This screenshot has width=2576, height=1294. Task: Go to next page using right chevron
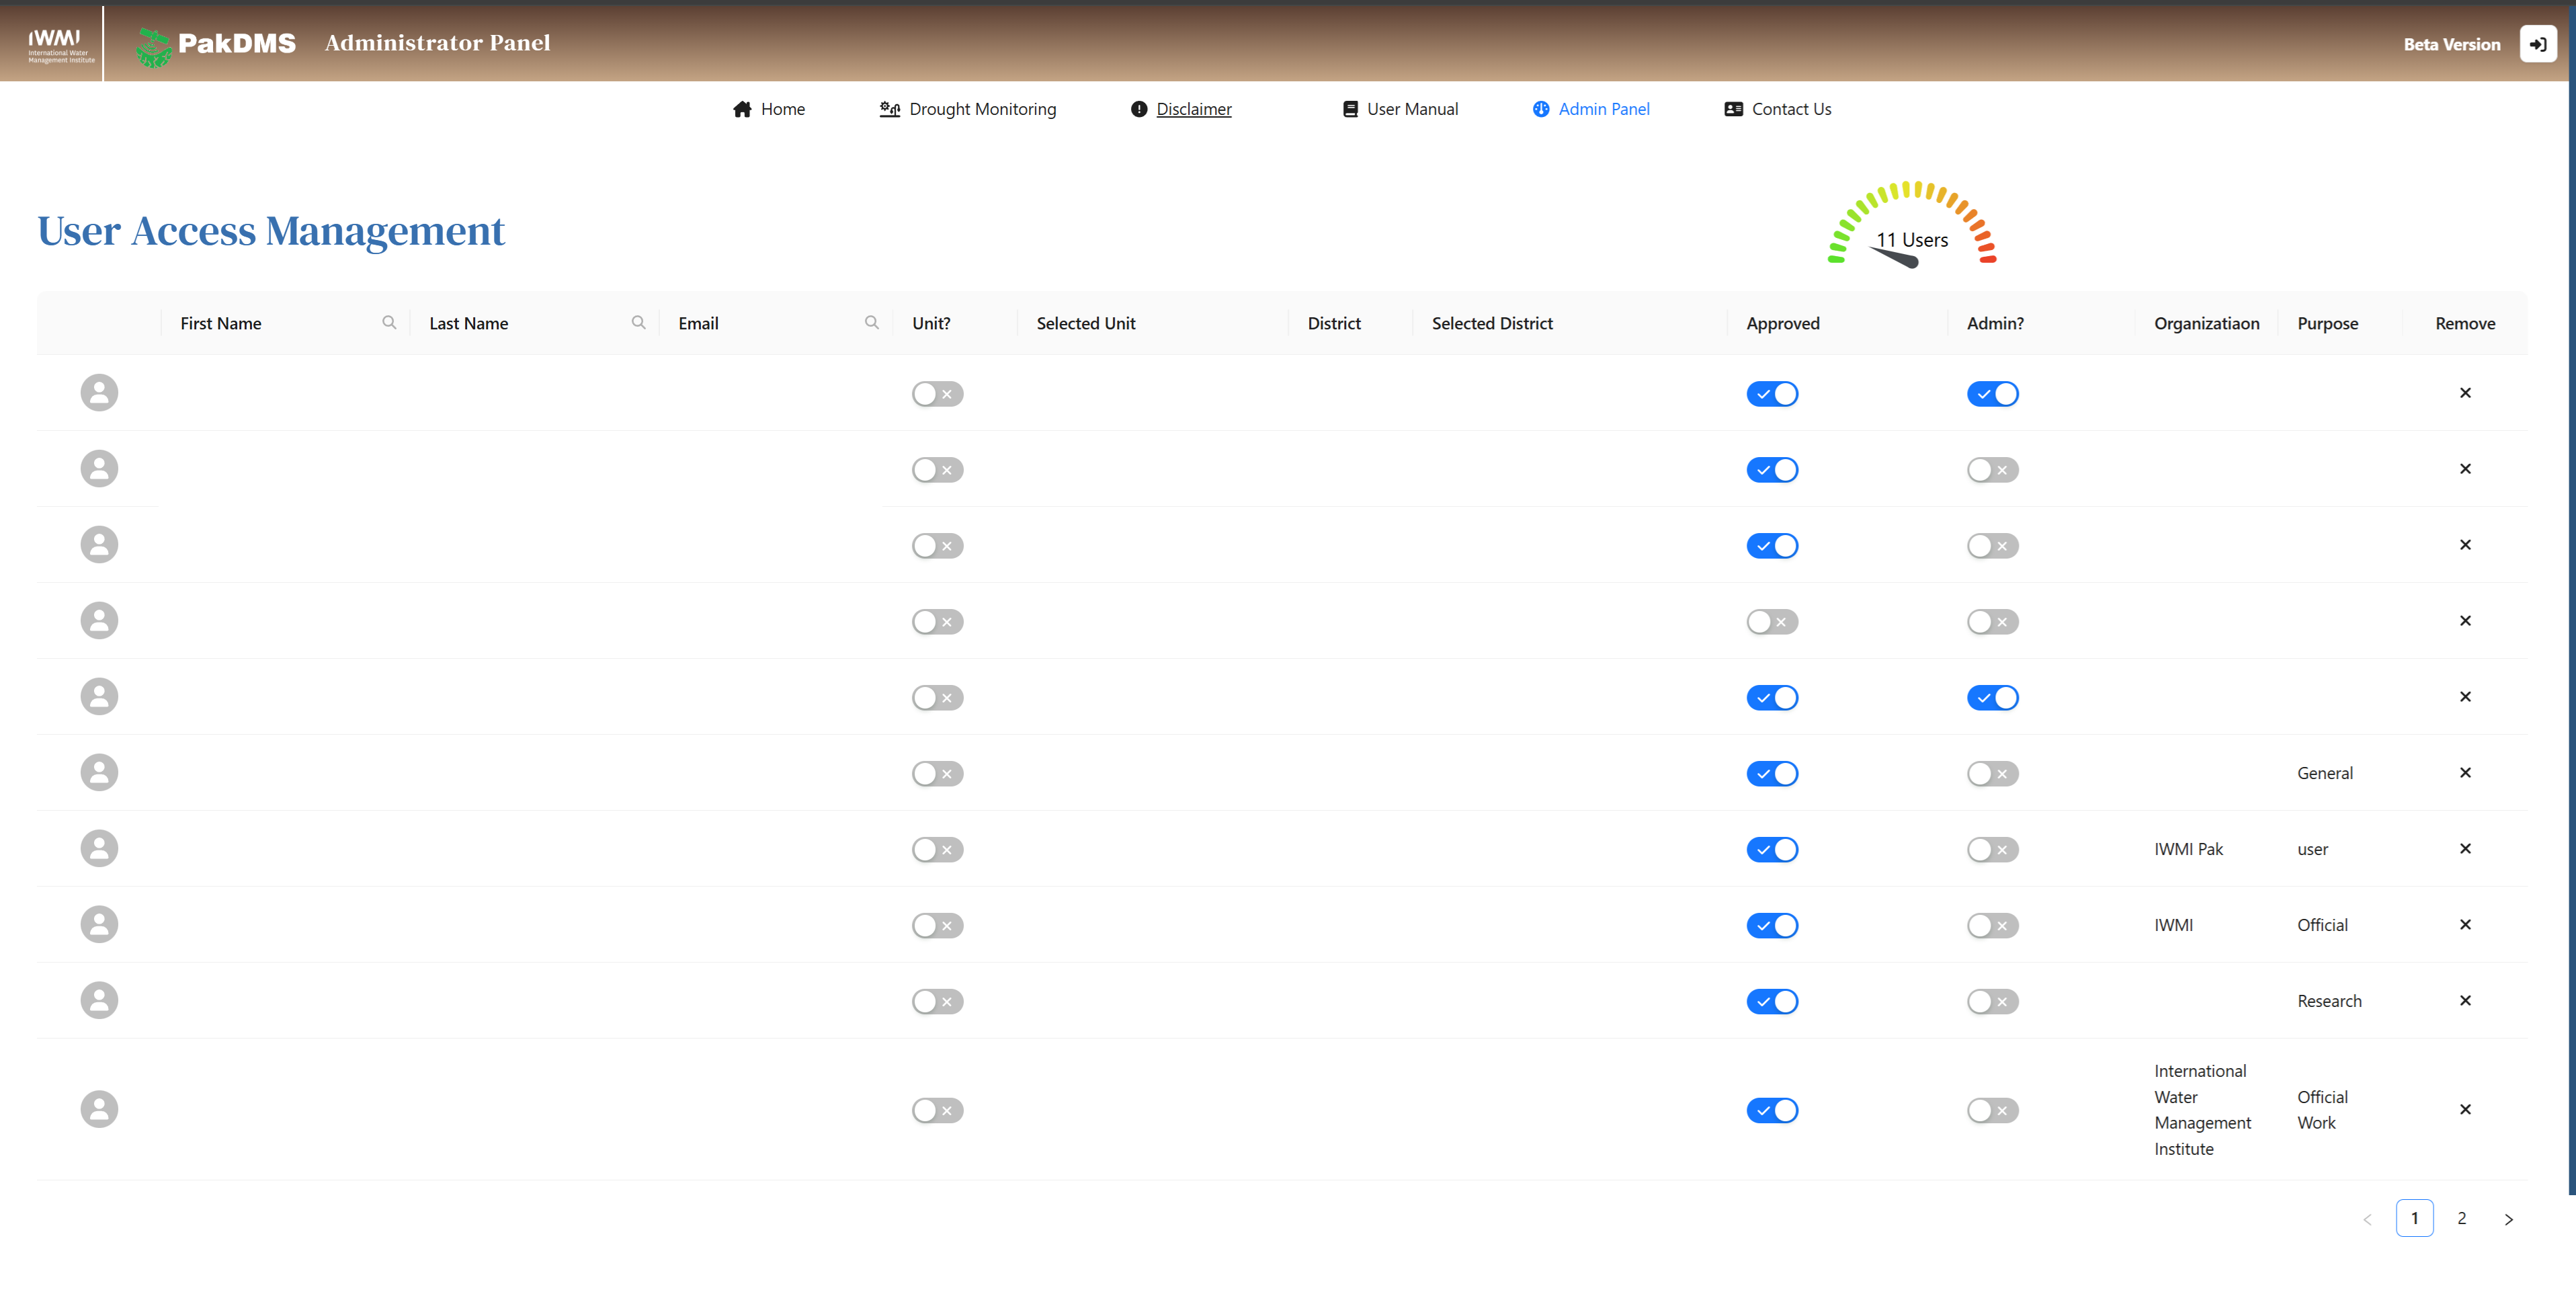pyautogui.click(x=2508, y=1219)
